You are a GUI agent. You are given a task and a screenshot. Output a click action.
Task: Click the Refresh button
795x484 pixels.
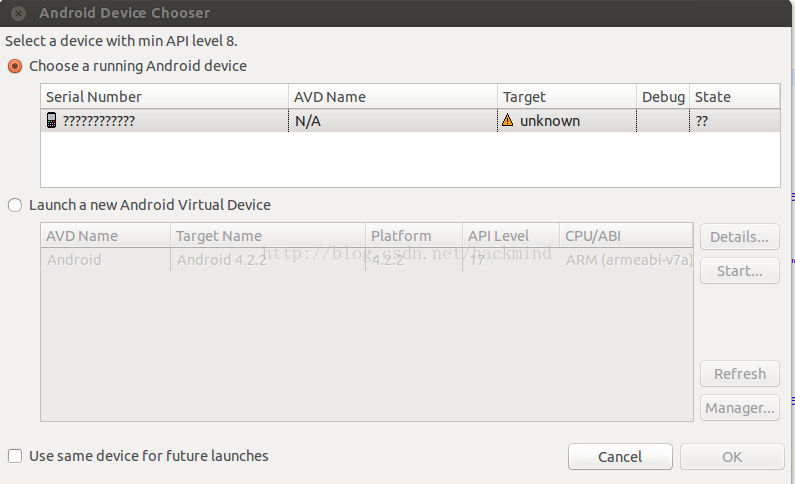pos(739,374)
